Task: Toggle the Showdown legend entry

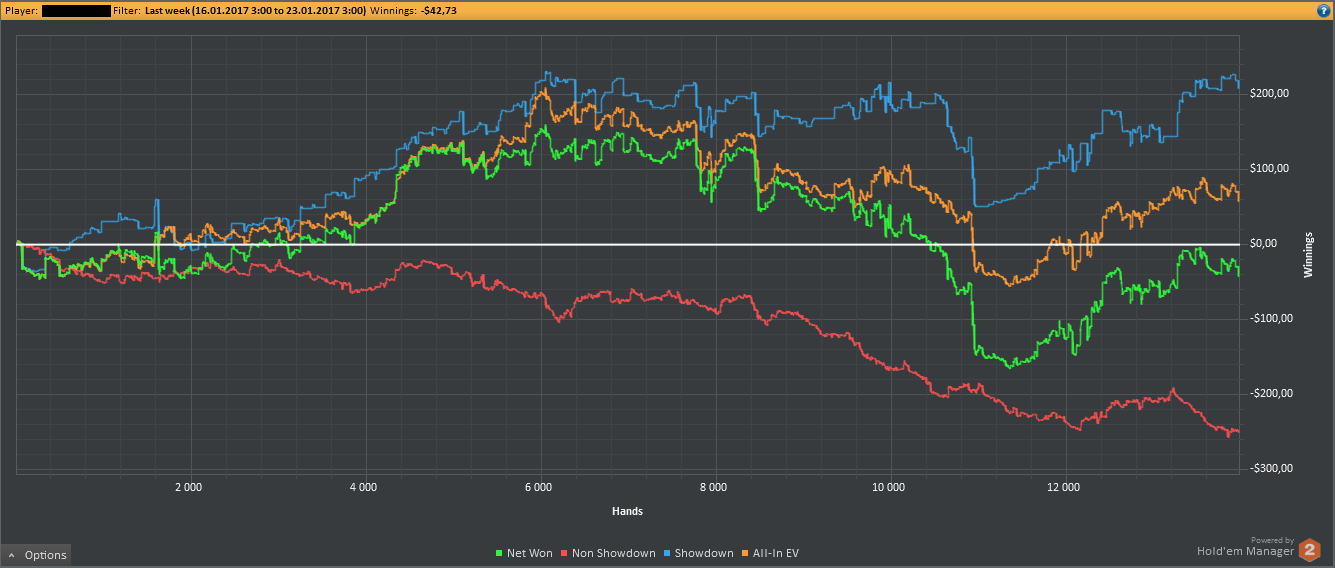Action: tap(698, 553)
